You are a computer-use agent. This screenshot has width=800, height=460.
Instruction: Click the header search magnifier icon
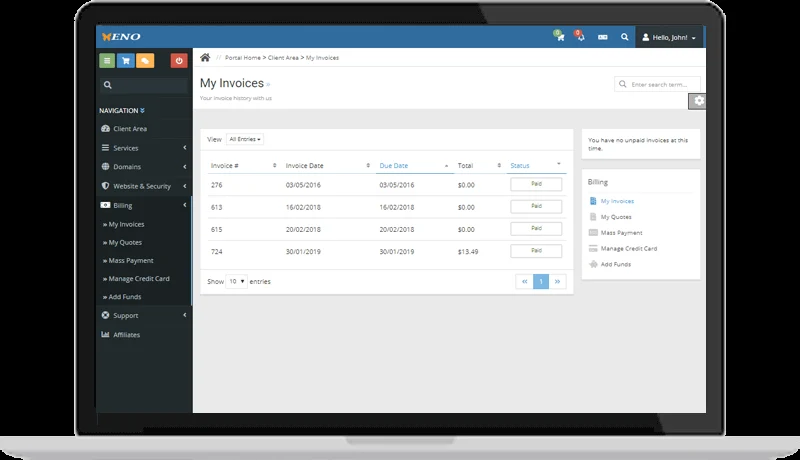624,37
